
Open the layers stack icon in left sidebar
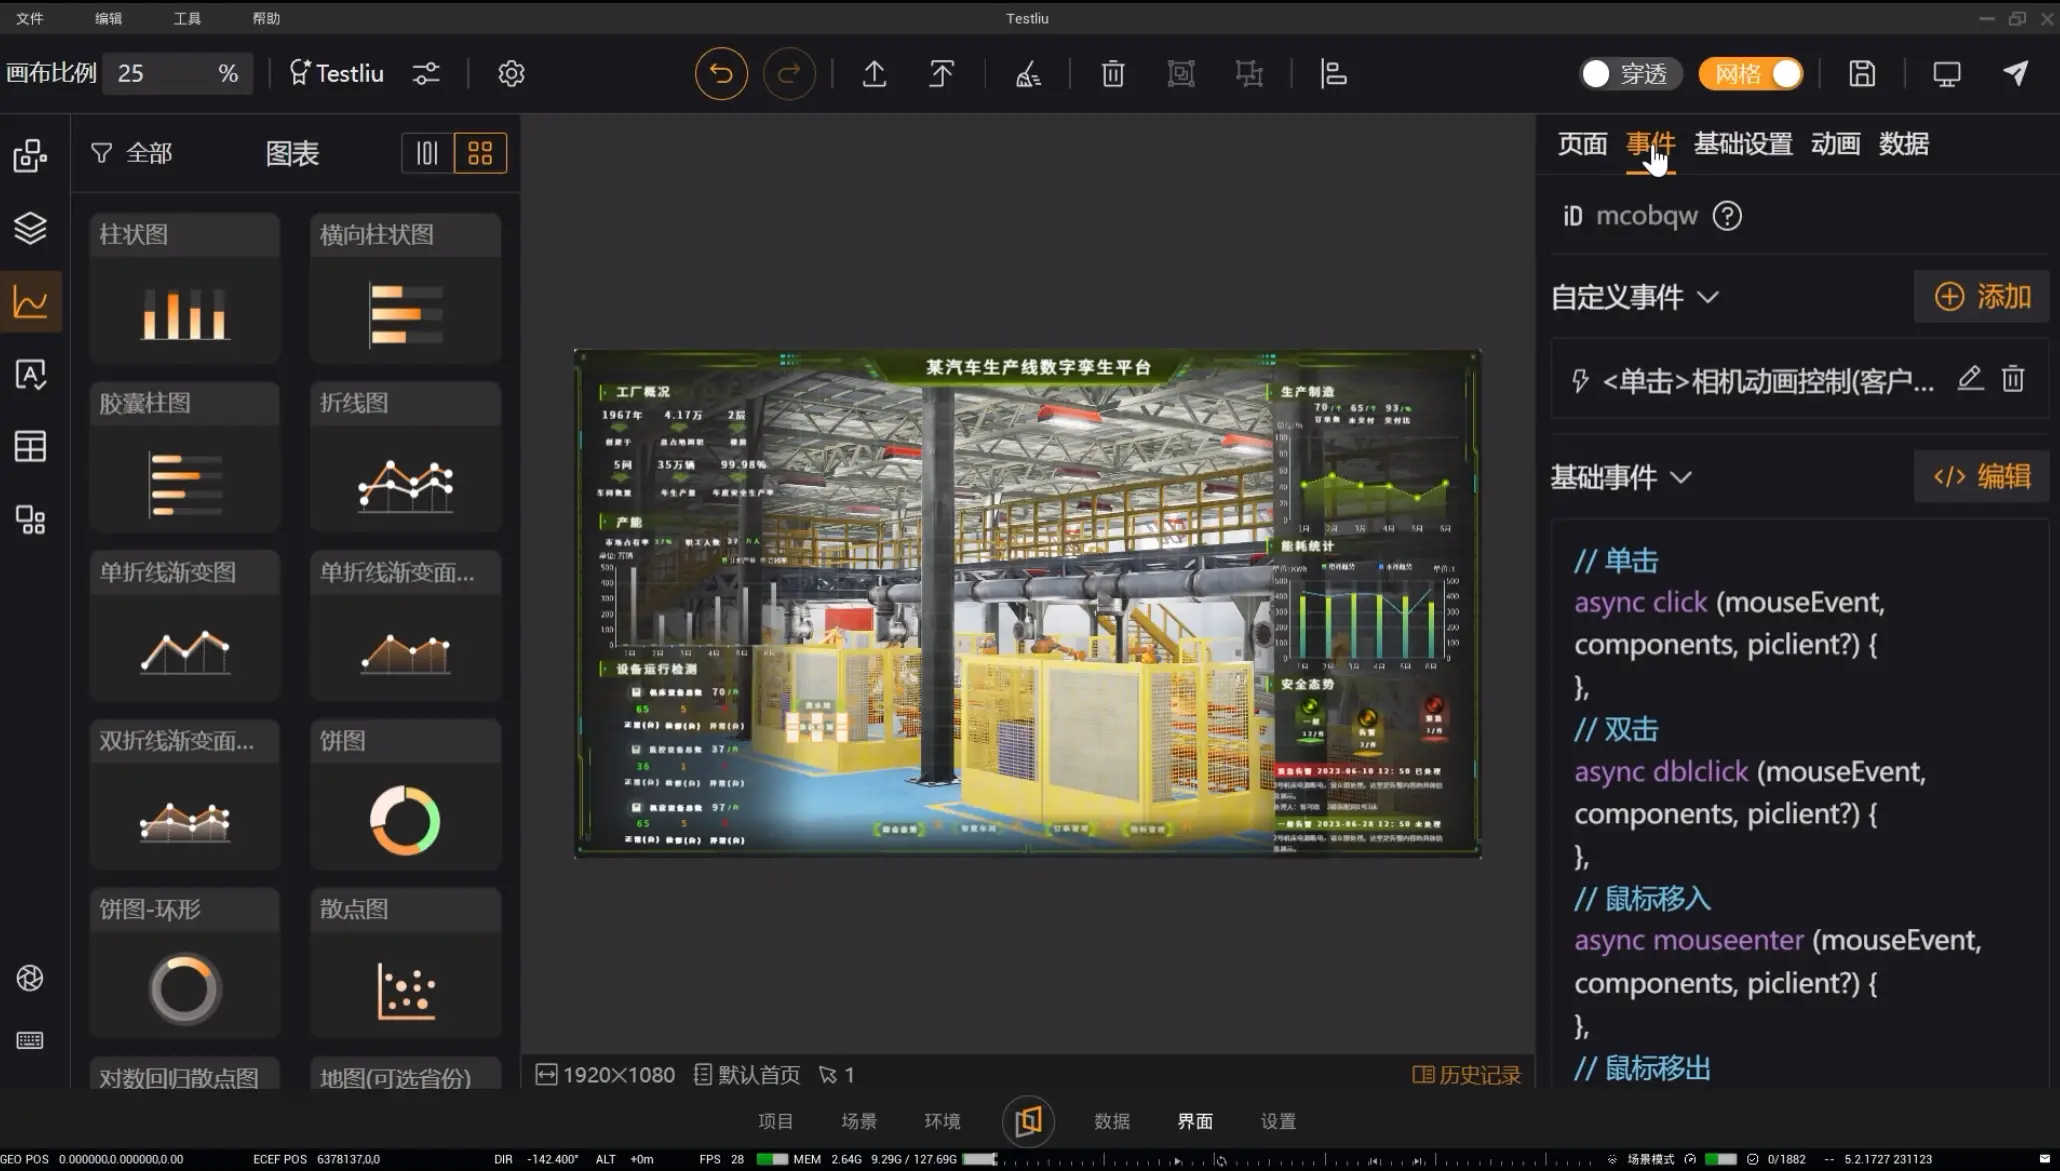30,228
